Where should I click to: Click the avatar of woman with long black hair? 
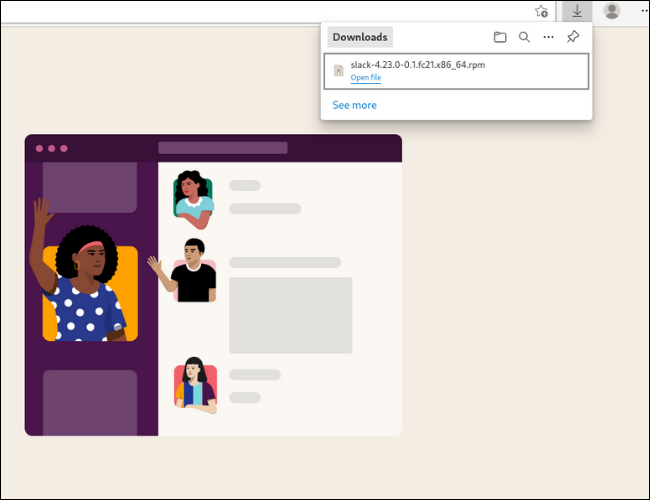[195, 383]
